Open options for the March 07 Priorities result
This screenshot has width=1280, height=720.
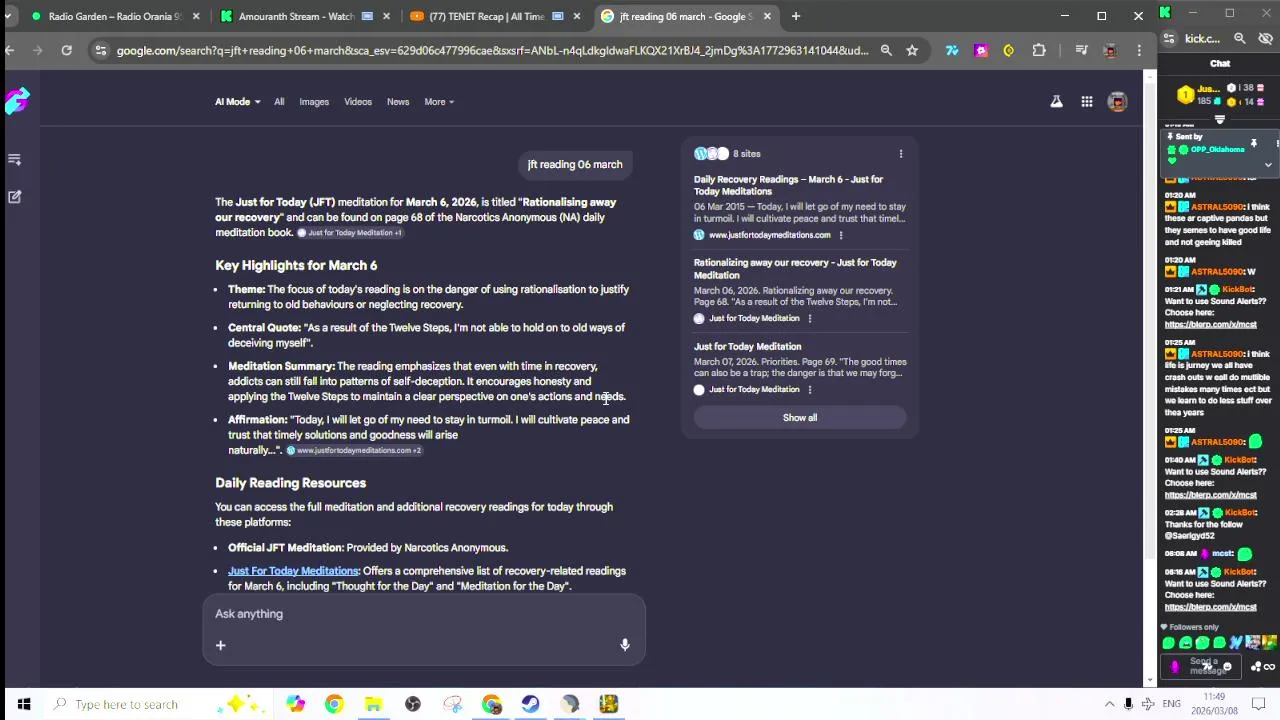coord(809,389)
